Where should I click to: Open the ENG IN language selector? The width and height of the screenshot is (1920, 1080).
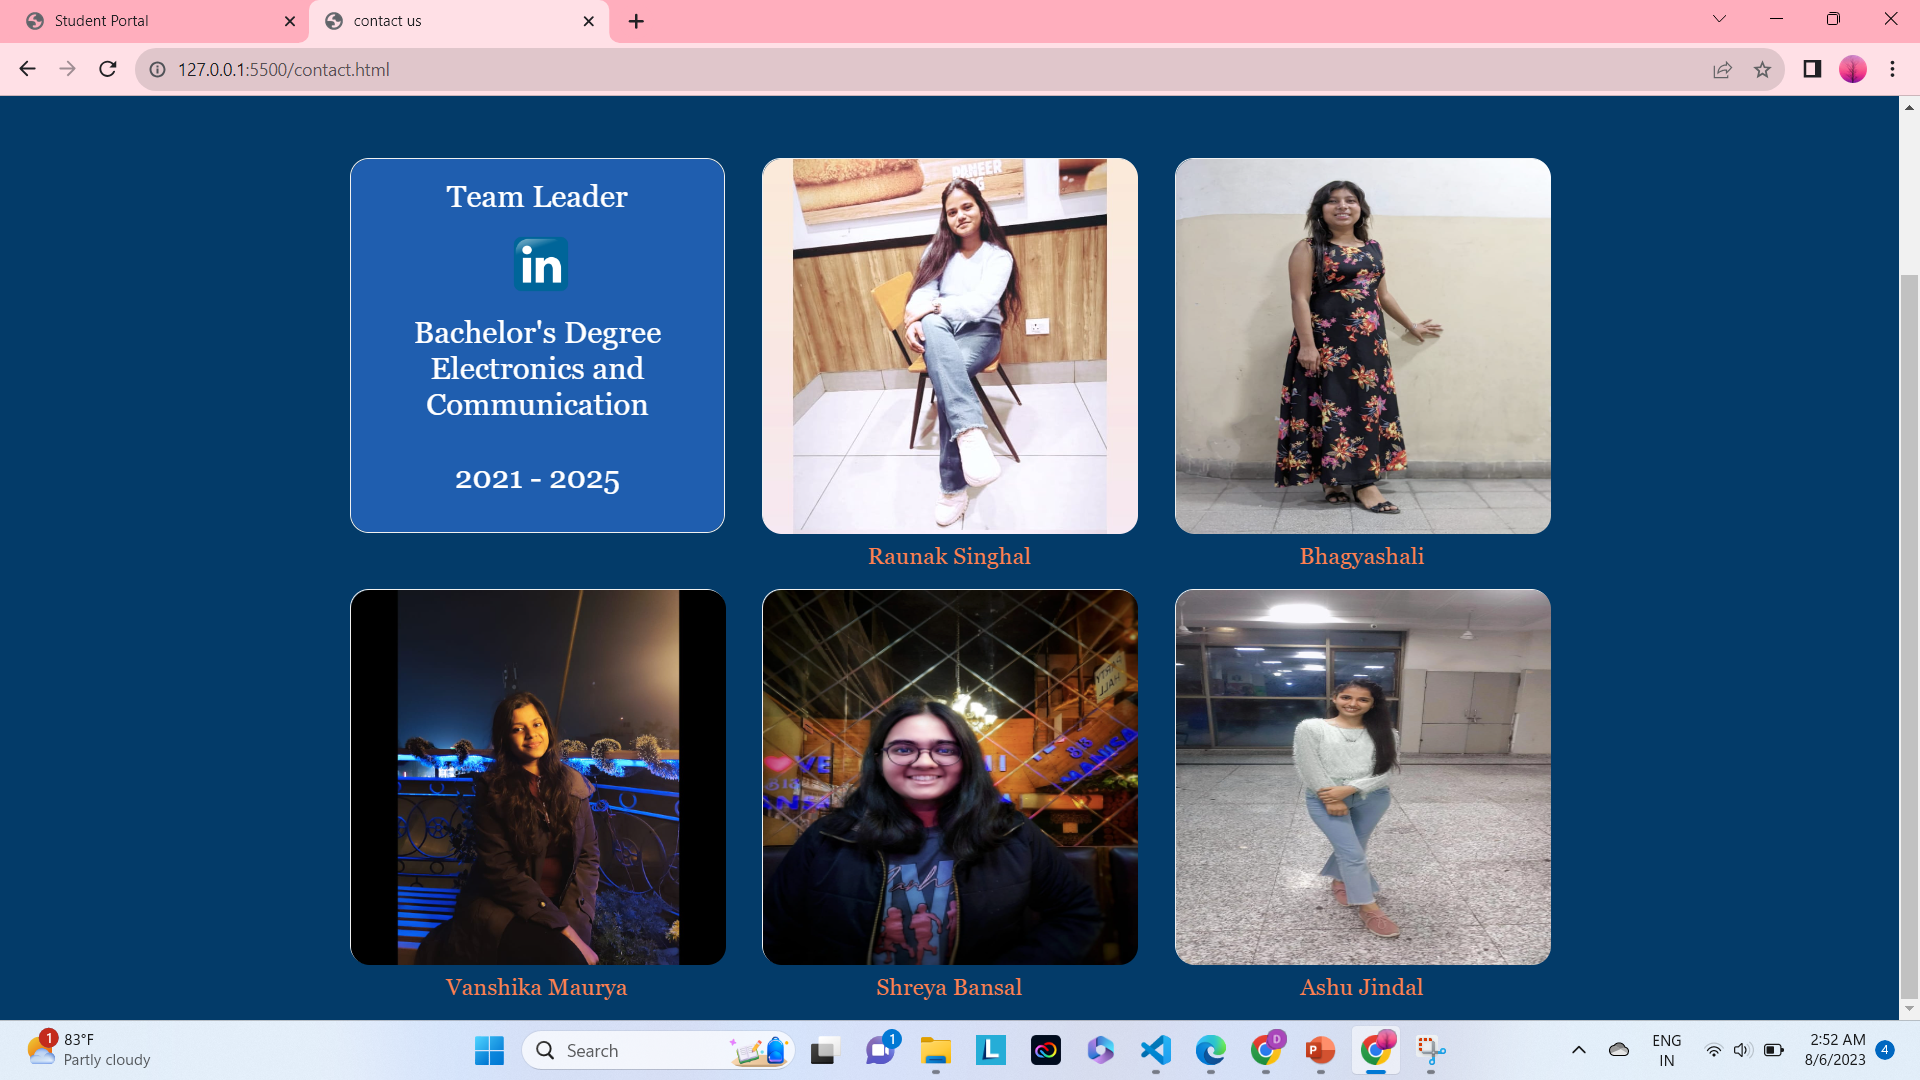[1666, 1049]
